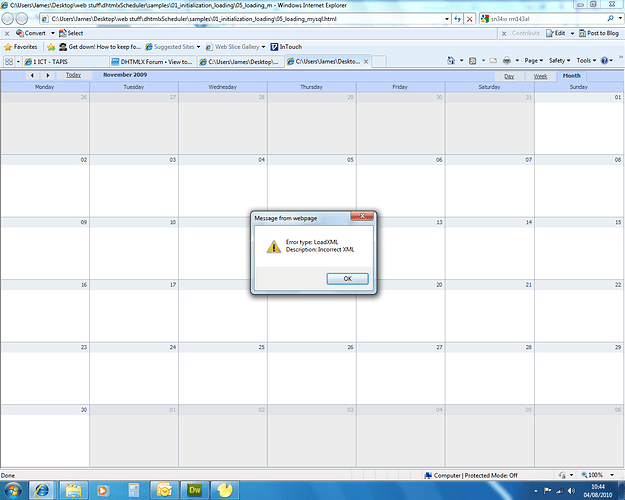The width and height of the screenshot is (625, 500).
Task: Click the Print icon in command bar
Action: click(507, 61)
